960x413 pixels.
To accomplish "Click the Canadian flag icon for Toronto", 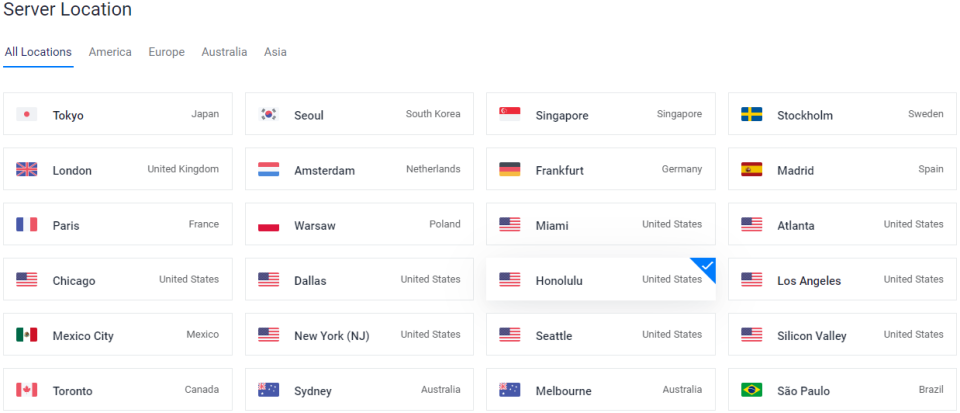I will (26, 389).
